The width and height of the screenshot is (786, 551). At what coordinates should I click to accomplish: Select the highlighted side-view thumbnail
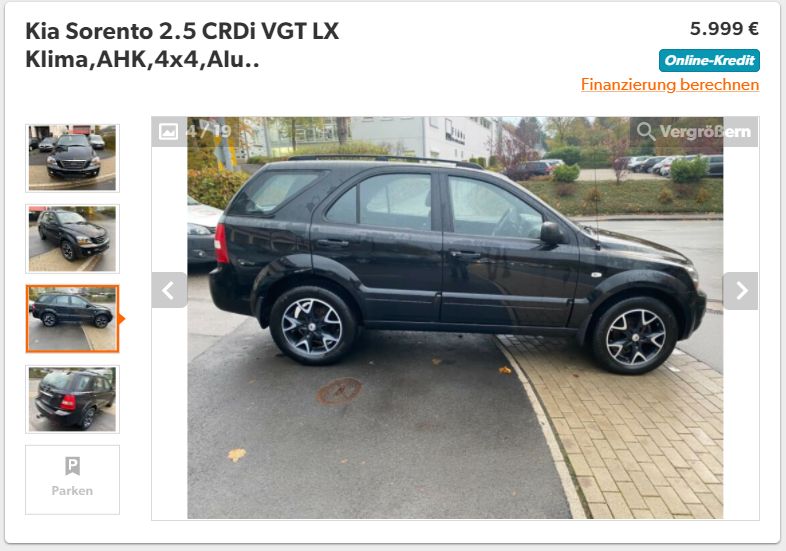(72, 319)
